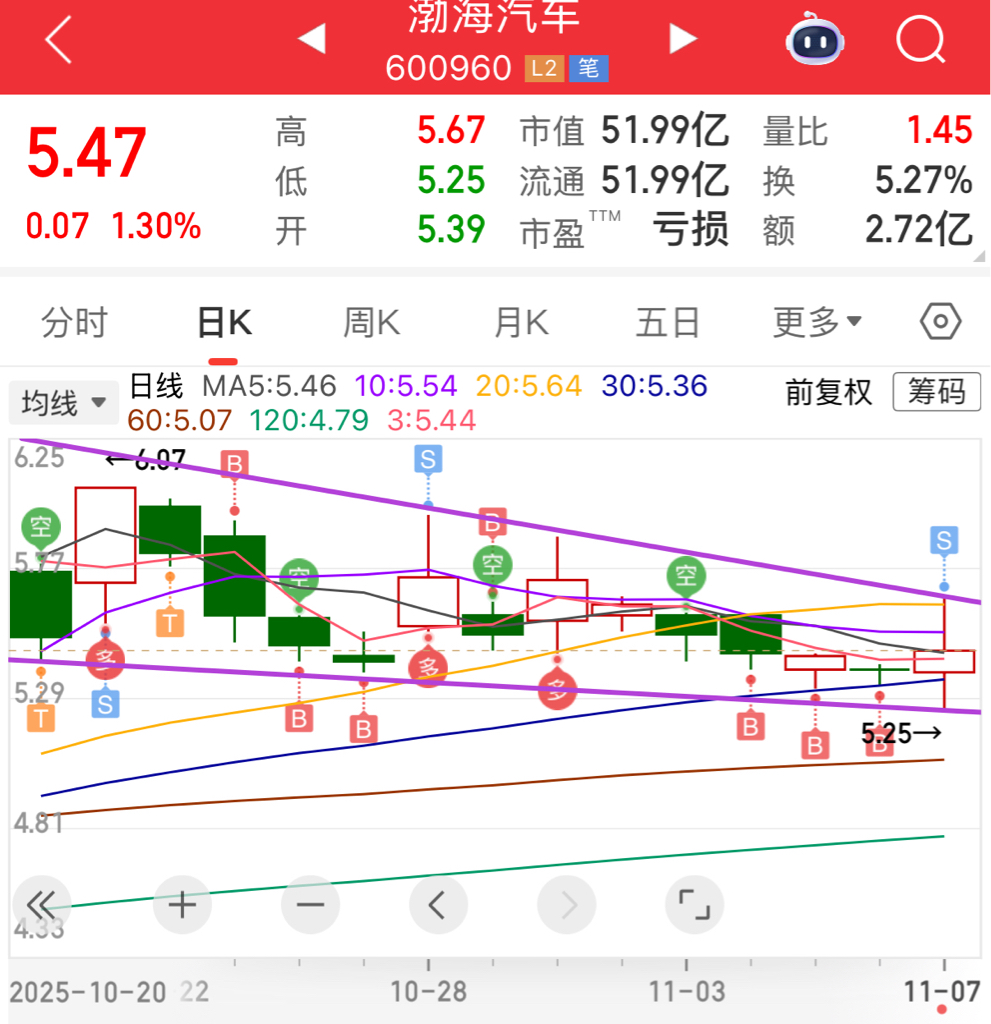The width and height of the screenshot is (991, 1024).
Task: Click the 筹码 button
Action: (937, 392)
